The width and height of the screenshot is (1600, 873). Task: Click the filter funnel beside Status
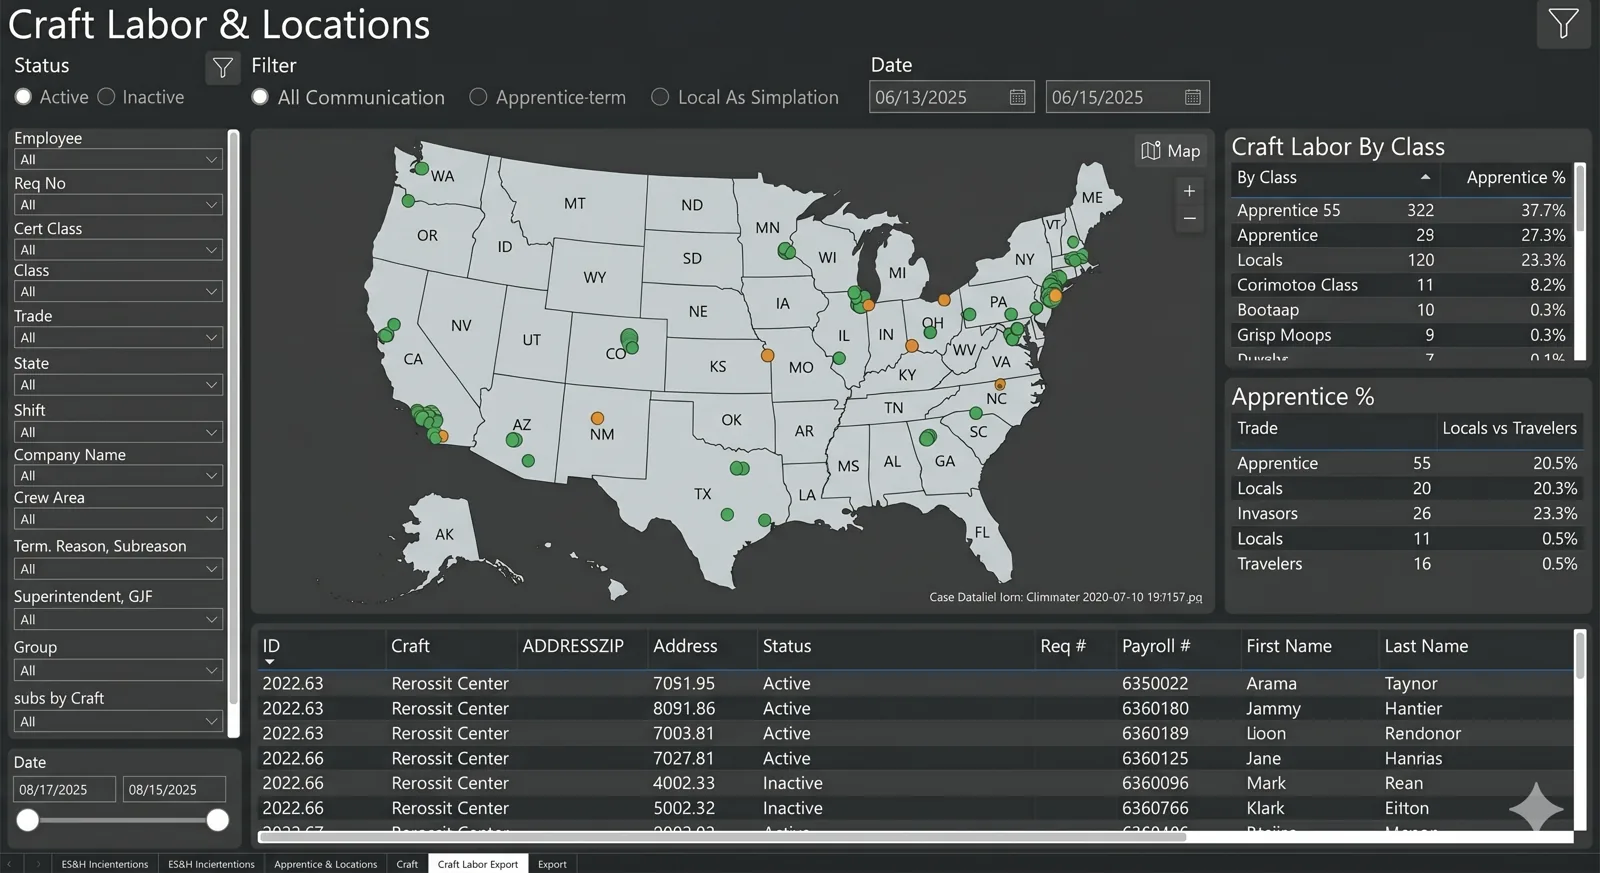[x=223, y=68]
